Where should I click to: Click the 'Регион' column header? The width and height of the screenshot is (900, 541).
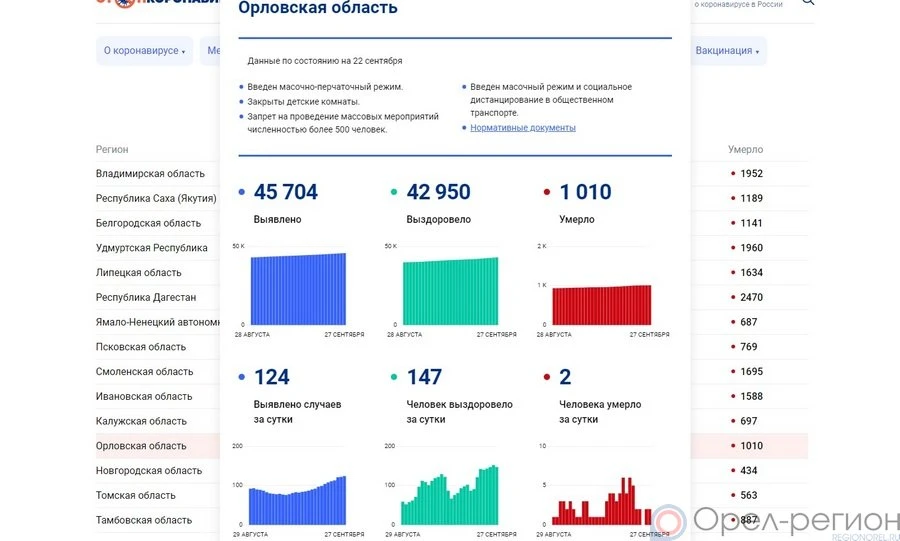[112, 150]
